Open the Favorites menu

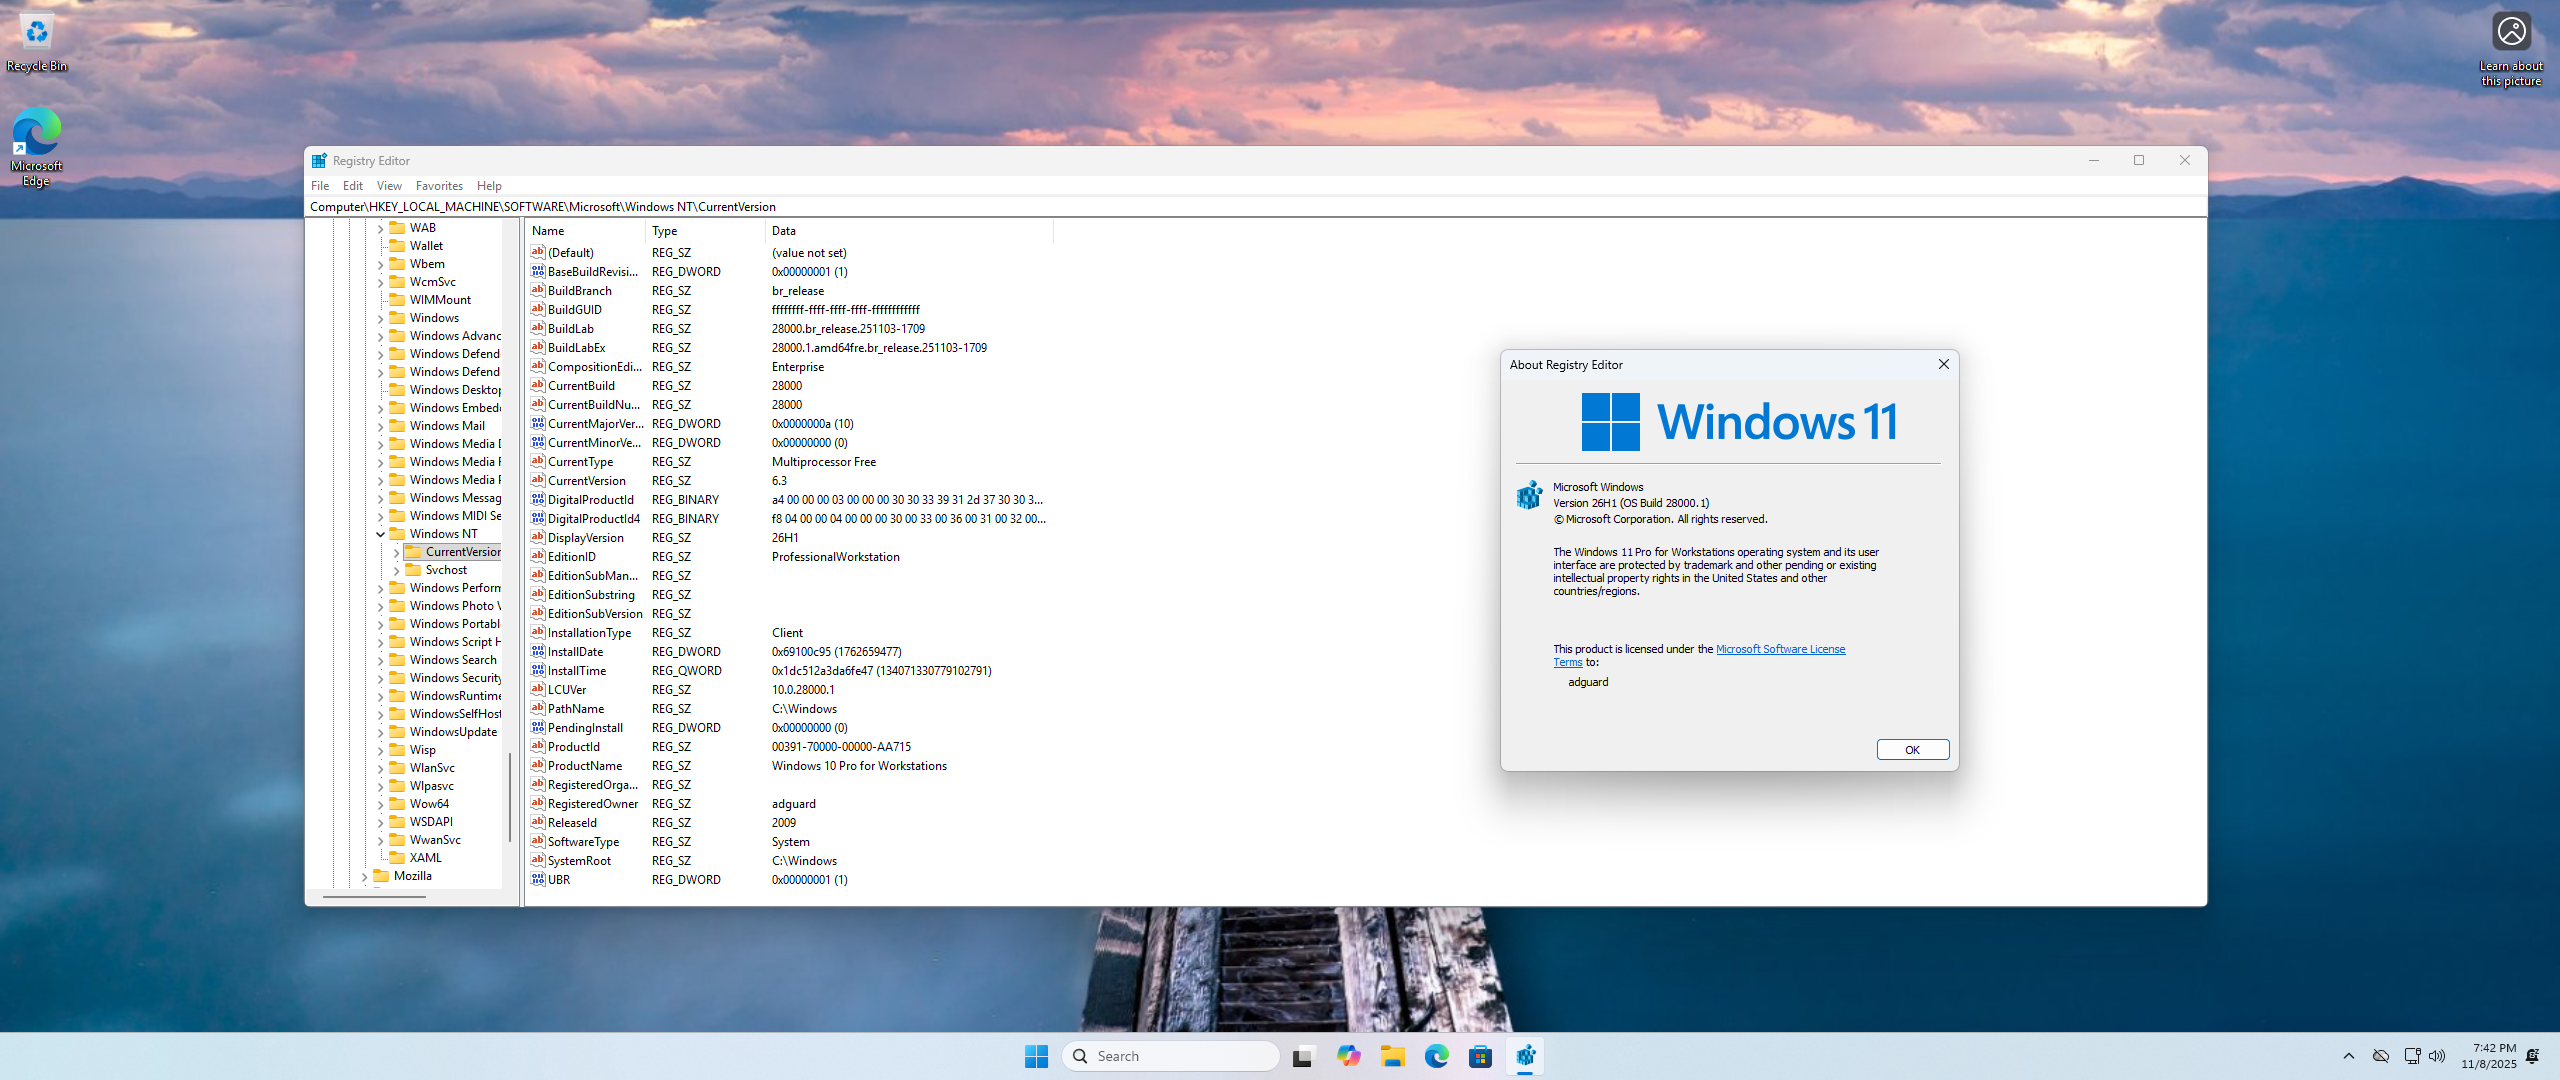point(439,186)
